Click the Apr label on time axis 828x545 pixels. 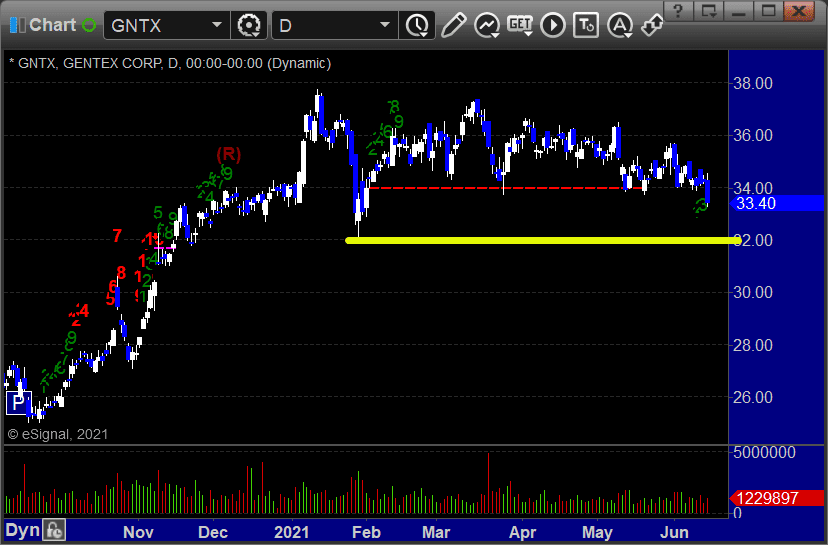click(522, 532)
